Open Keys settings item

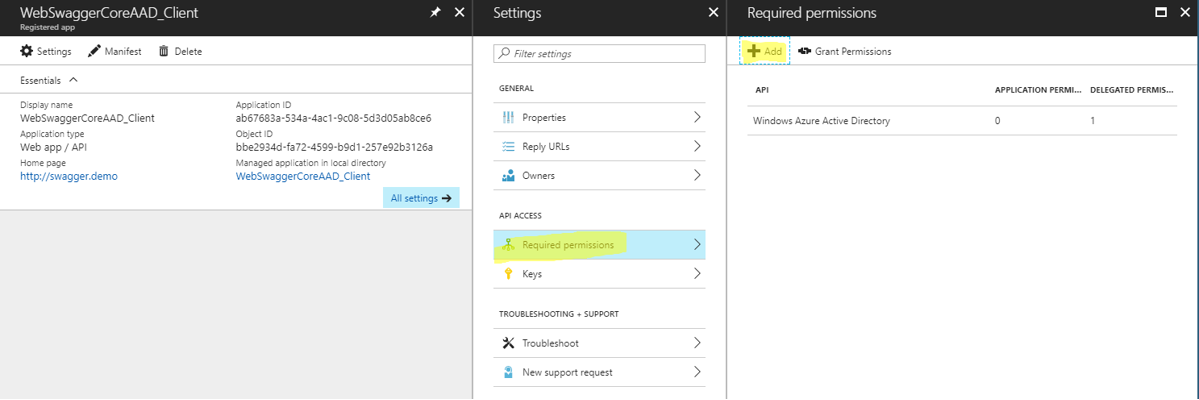(600, 273)
